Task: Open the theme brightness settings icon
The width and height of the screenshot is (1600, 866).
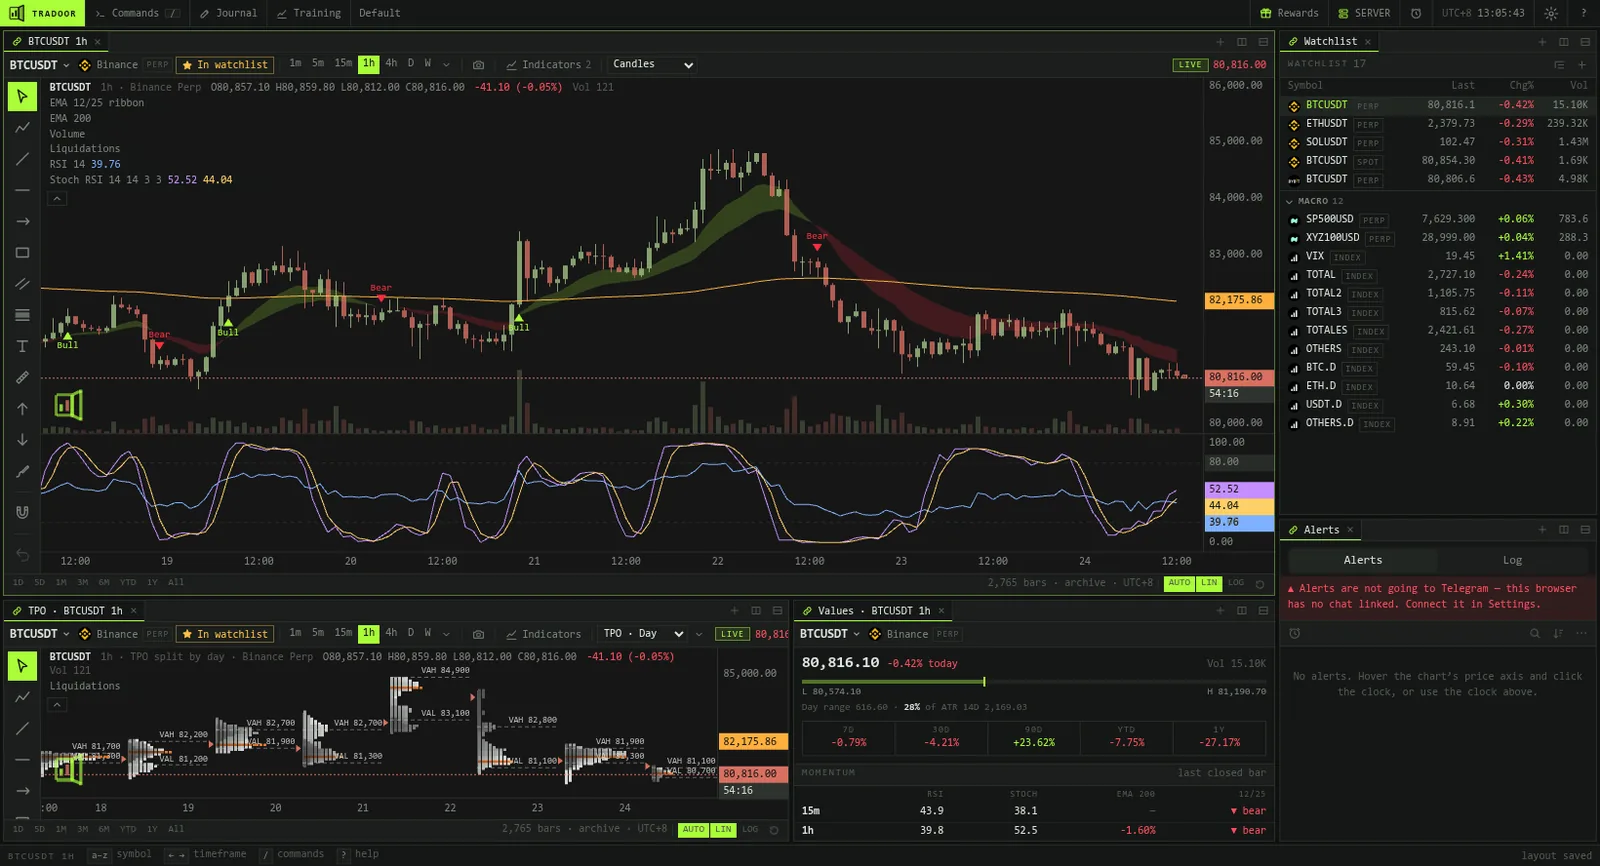Action: pos(1551,13)
